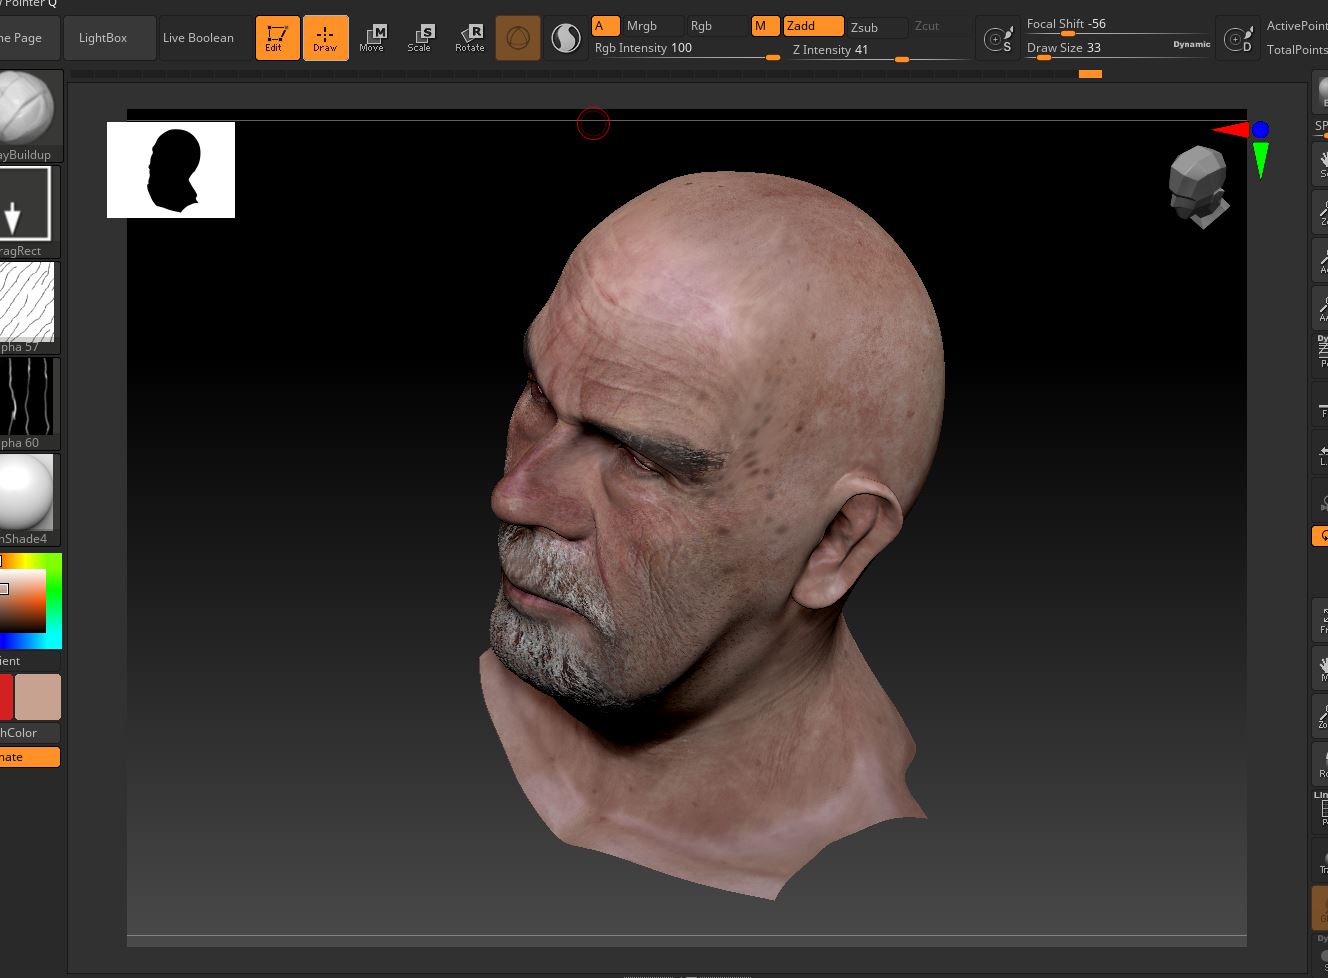Image resolution: width=1328 pixels, height=978 pixels.
Task: Enable Zsub sculpt mode
Action: pos(877,27)
